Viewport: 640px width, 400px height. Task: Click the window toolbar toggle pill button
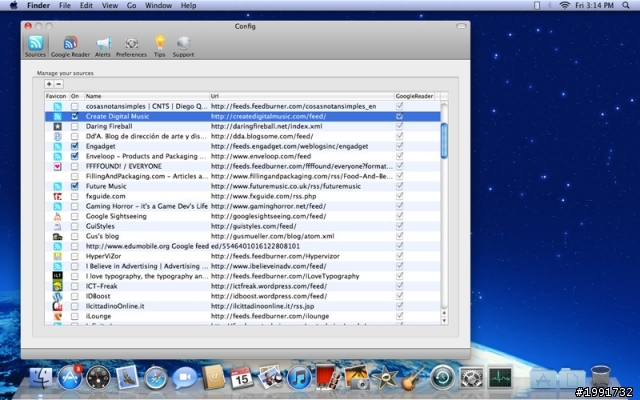tap(461, 26)
